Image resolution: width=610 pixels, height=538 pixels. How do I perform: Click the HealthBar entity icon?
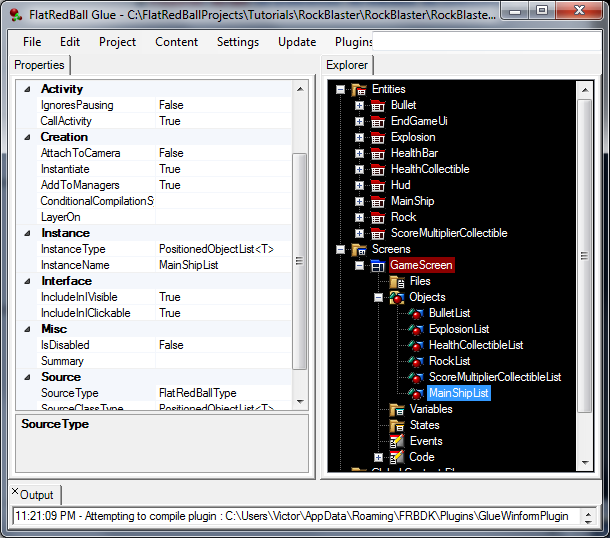378,153
